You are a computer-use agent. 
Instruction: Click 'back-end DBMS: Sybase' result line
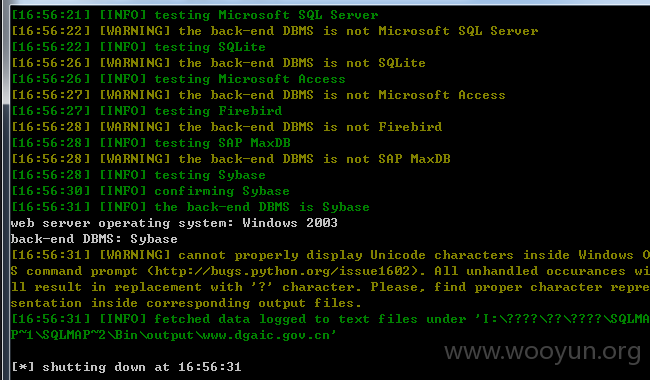[94, 239]
